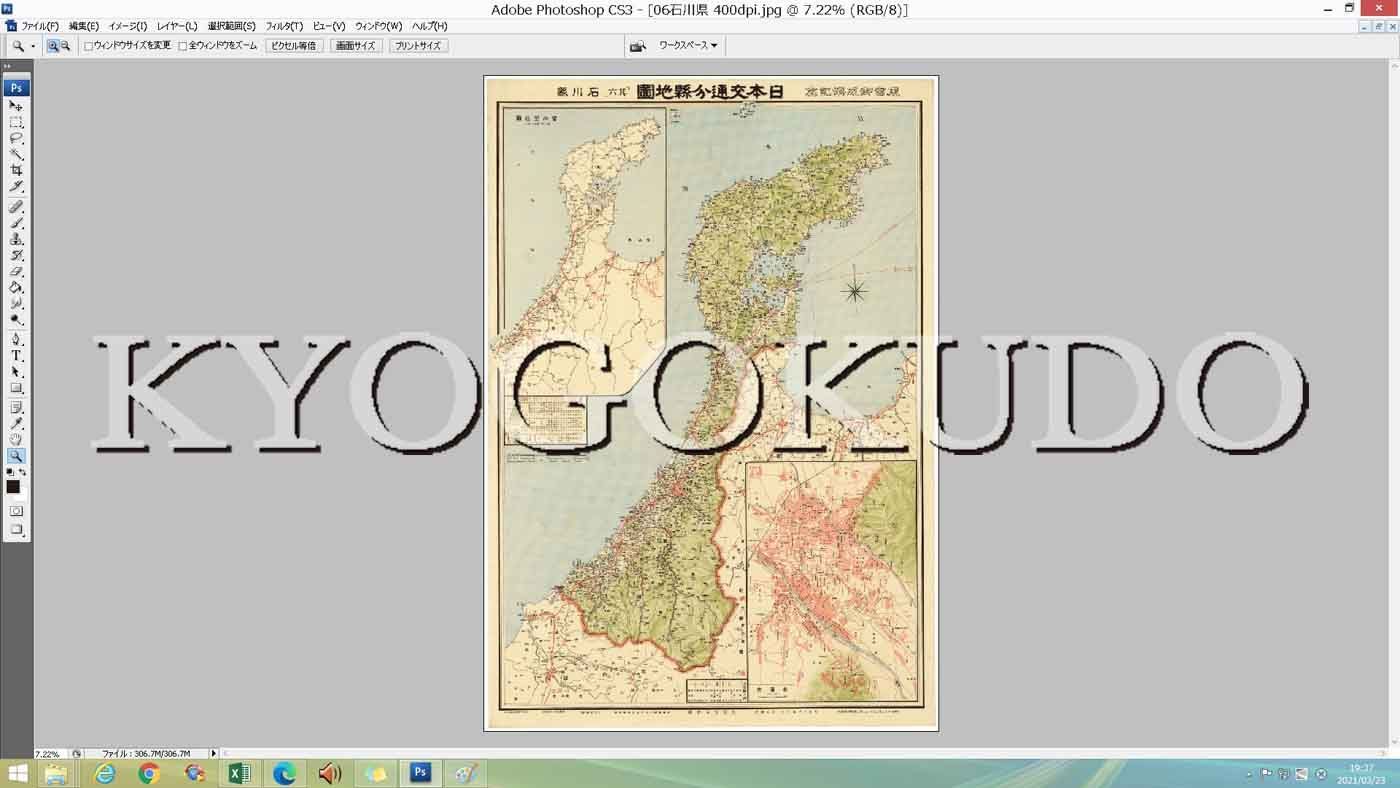Select the Lasso tool
The image size is (1400, 788).
tap(16, 138)
